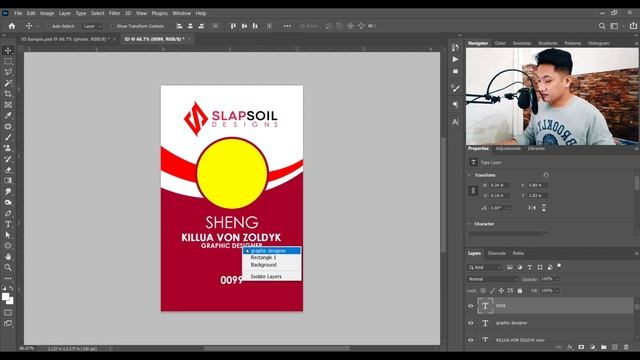Screen dimensions: 640x360
Task: Open the Window menu
Action: pyautogui.click(x=181, y=13)
